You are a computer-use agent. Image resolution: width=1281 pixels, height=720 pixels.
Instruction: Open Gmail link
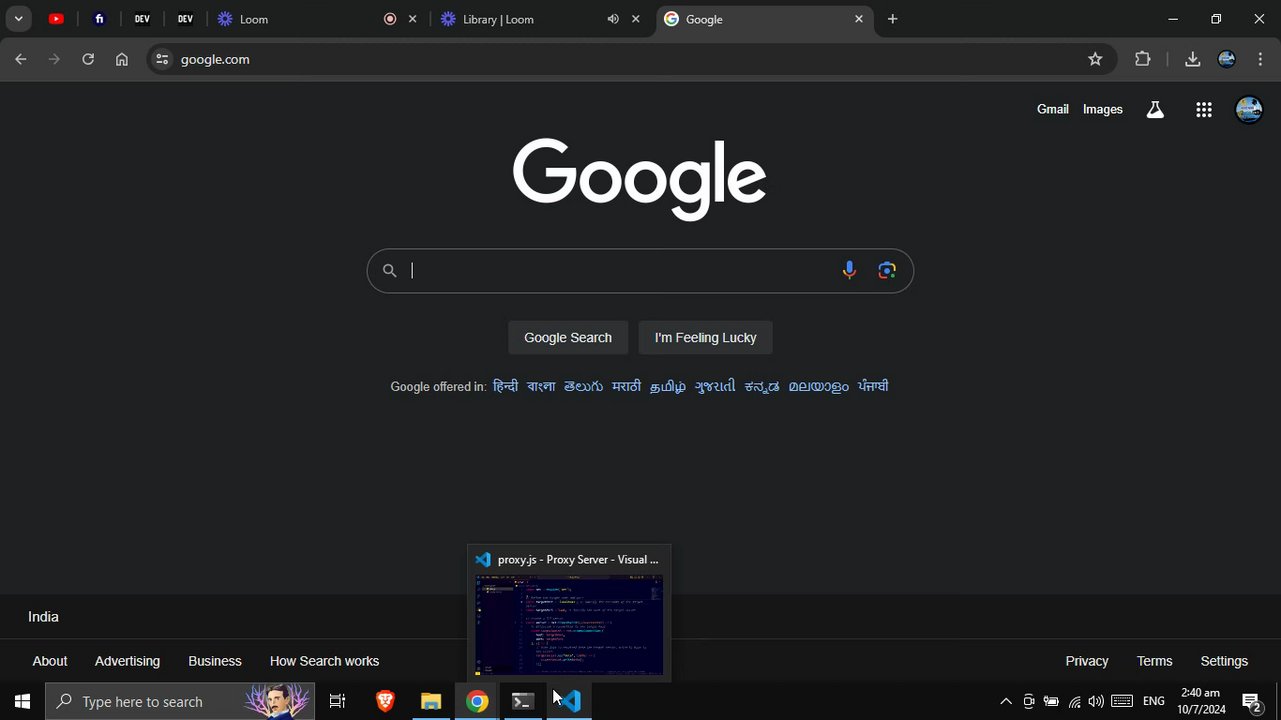click(1053, 109)
